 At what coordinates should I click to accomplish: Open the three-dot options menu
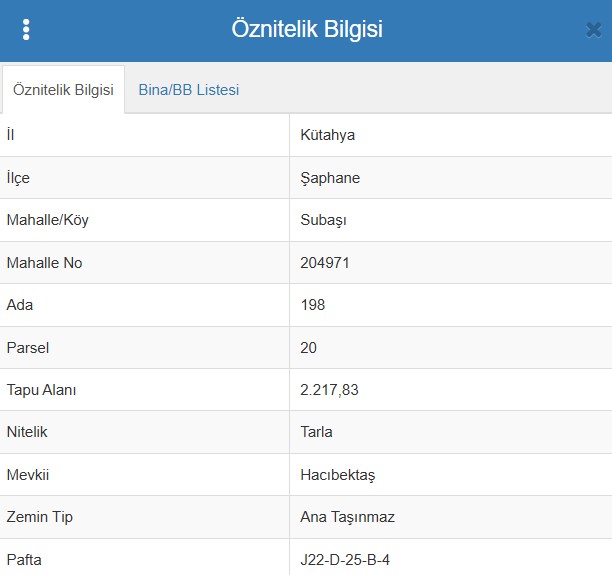26,30
